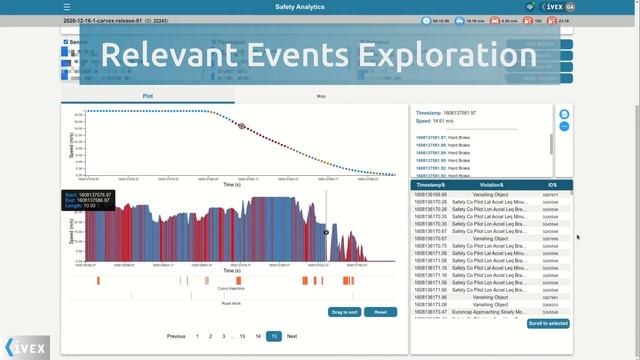
Task: Click the 1608137581.88 Hard Brake event
Action: (x=443, y=145)
